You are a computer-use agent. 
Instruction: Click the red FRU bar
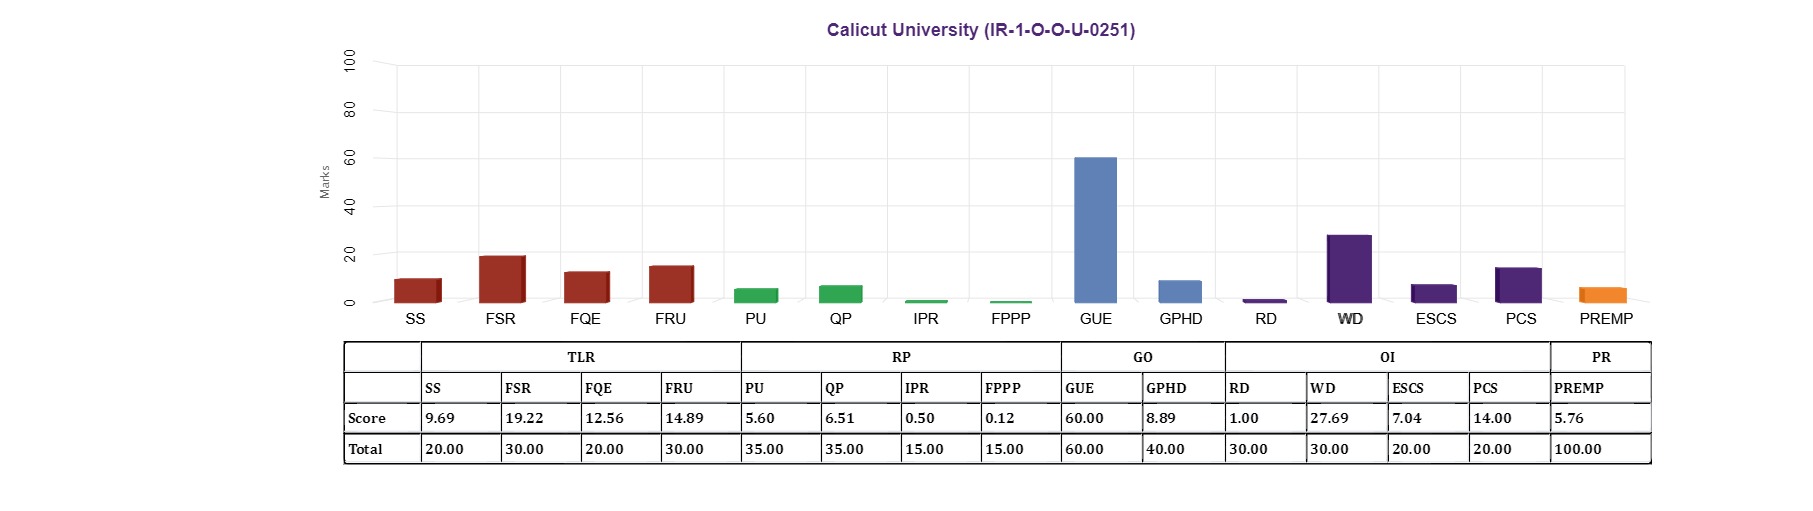pos(671,284)
